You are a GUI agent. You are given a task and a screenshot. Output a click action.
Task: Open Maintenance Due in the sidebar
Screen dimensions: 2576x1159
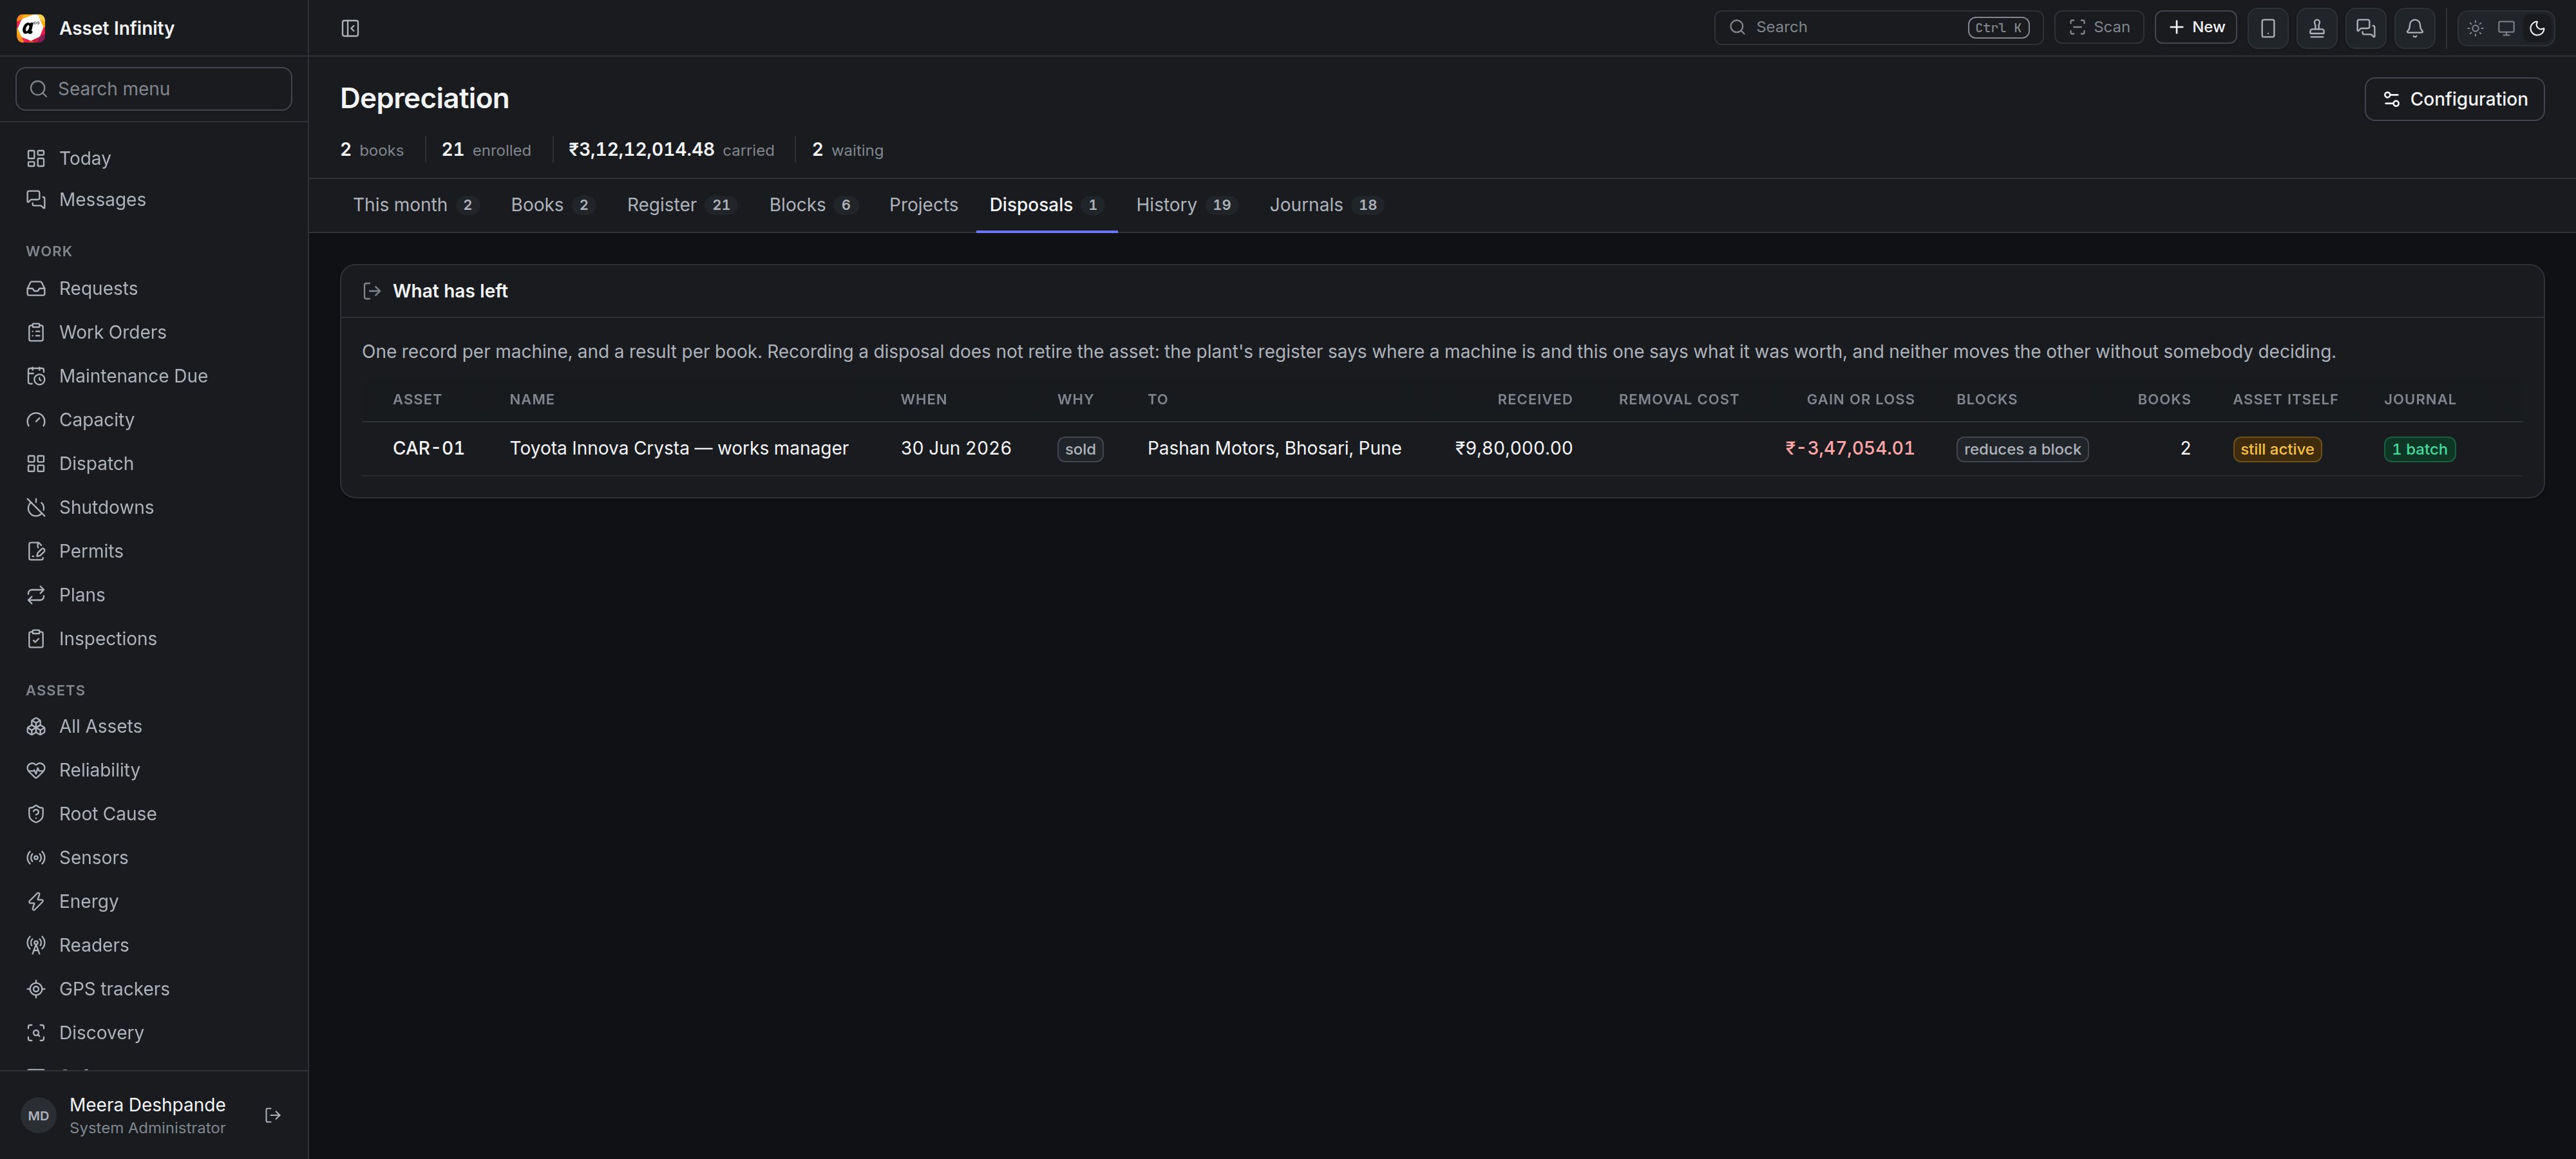click(154, 376)
